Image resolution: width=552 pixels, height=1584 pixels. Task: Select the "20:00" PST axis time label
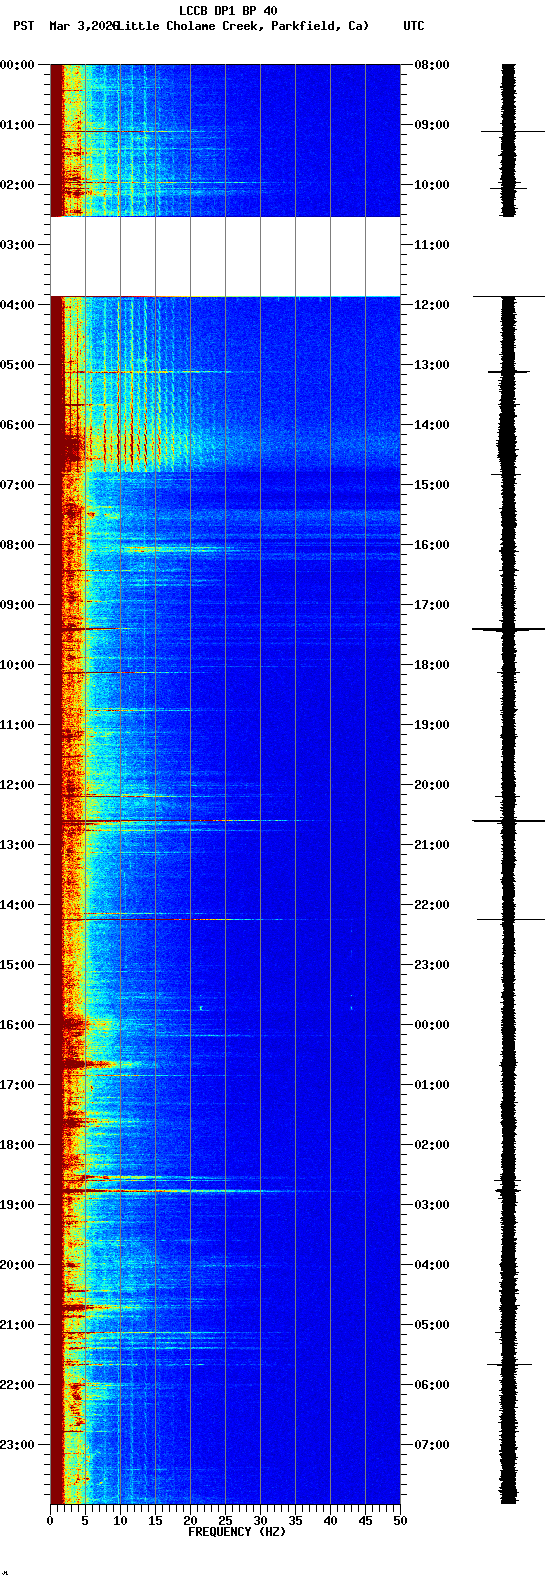click(17, 1265)
